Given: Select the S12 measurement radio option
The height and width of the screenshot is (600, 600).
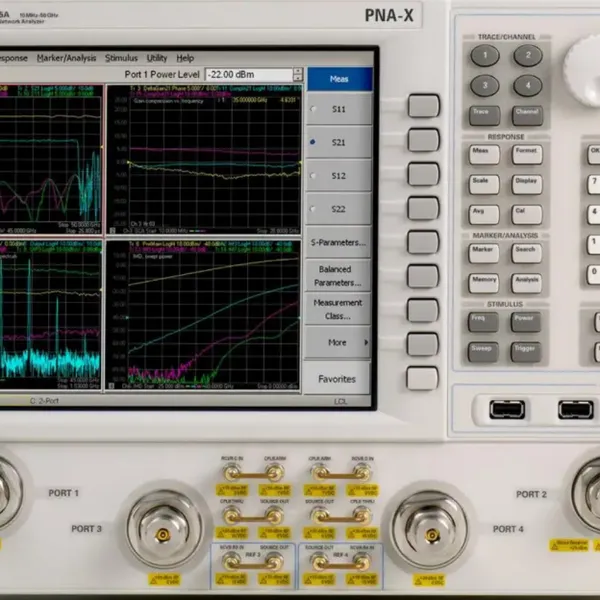Looking at the screenshot, I should tap(339, 176).
